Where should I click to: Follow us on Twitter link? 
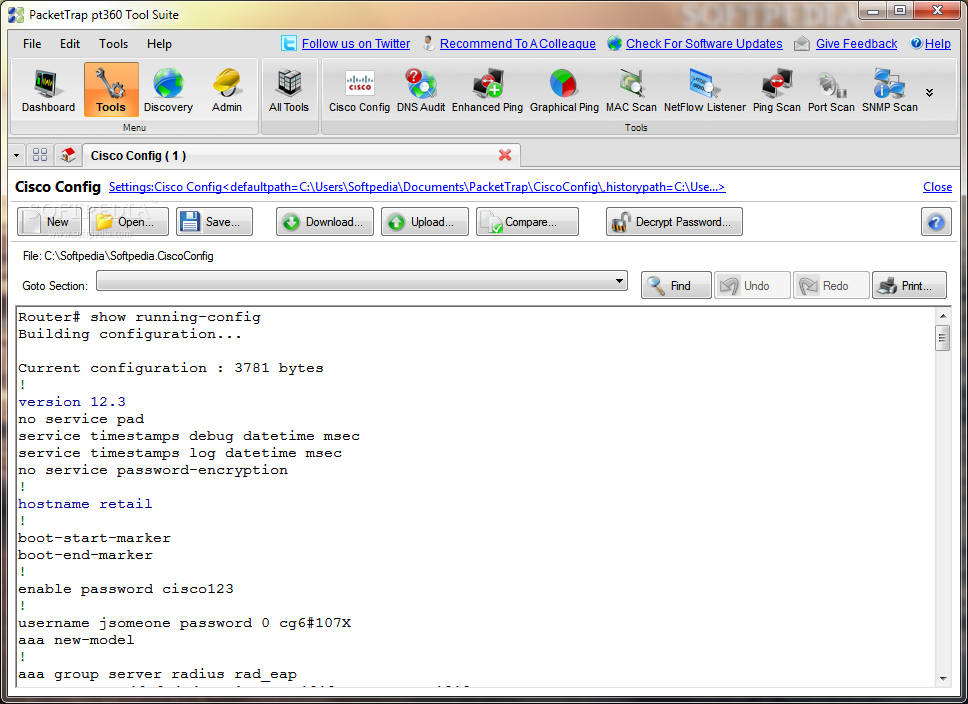click(356, 44)
